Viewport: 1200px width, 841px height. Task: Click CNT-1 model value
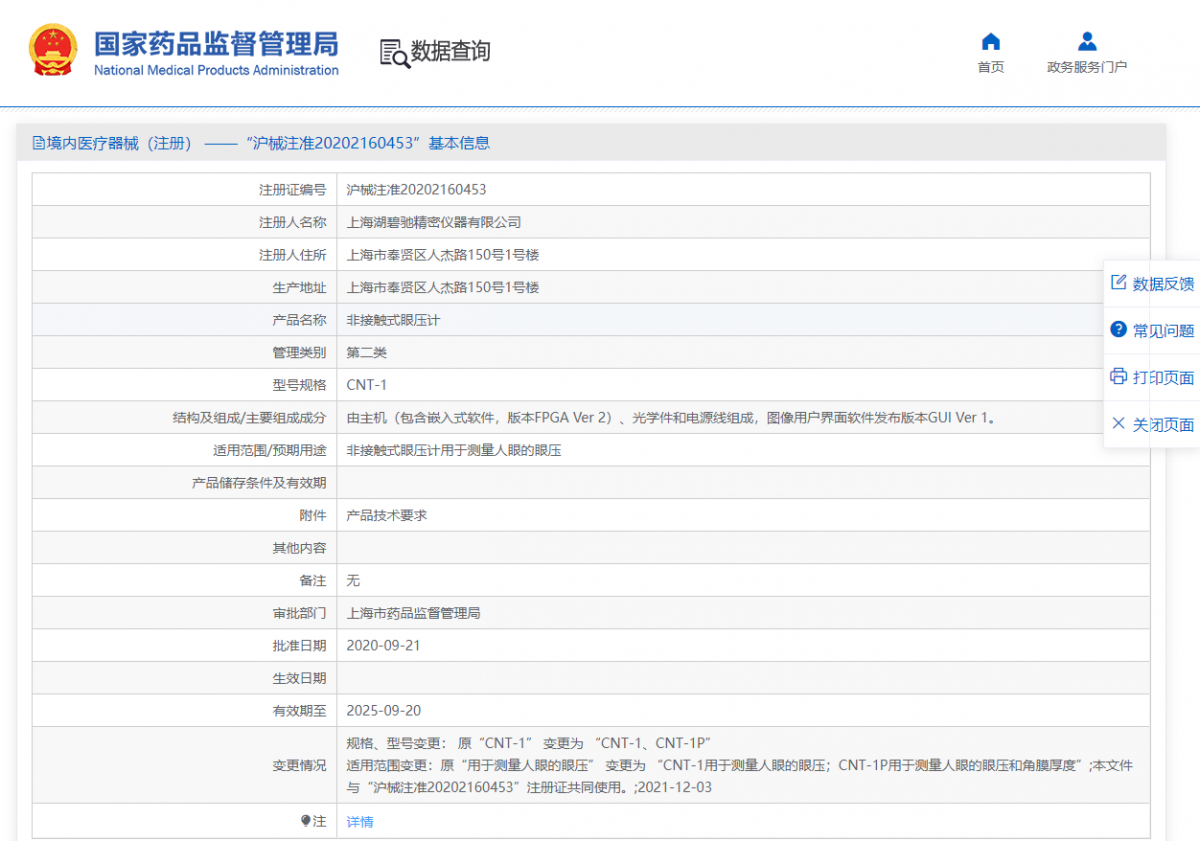366,385
